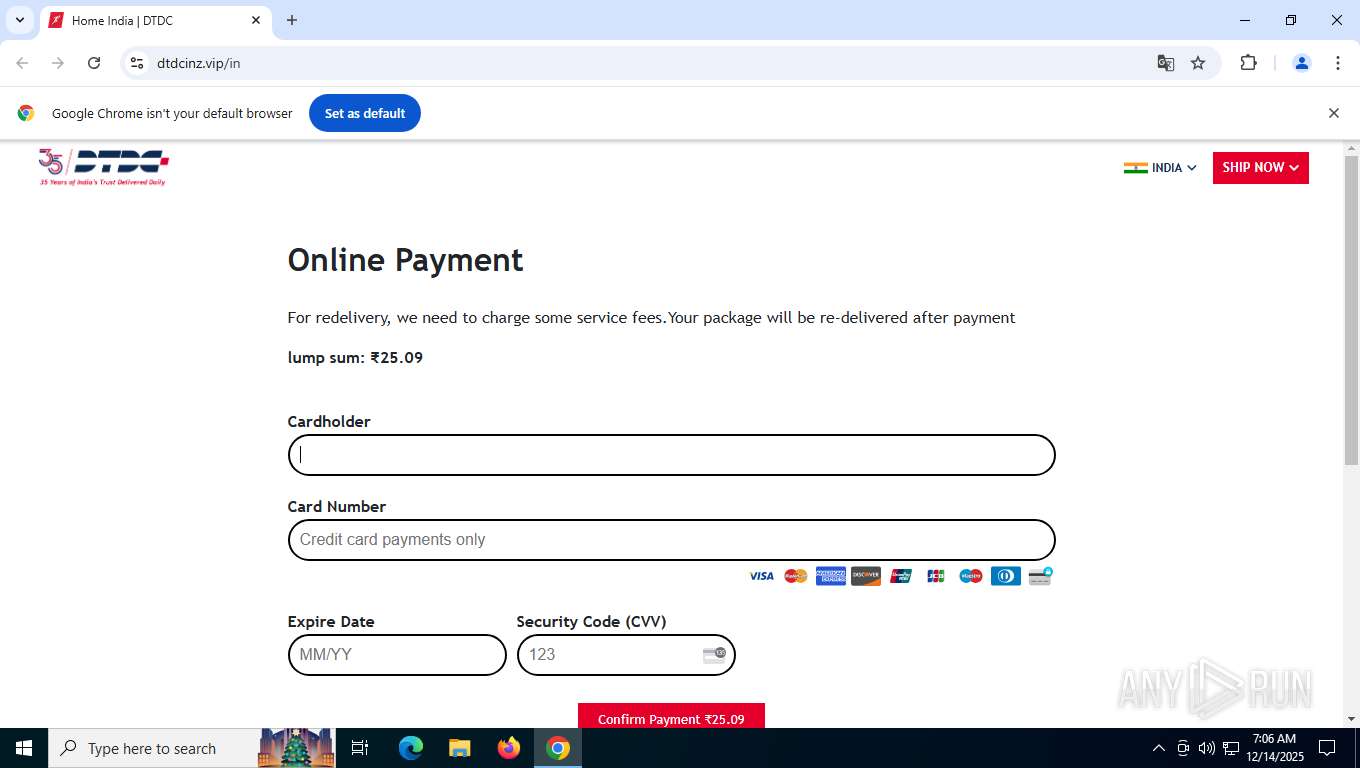
Task: Click the scrollbar down arrow
Action: point(1351,719)
